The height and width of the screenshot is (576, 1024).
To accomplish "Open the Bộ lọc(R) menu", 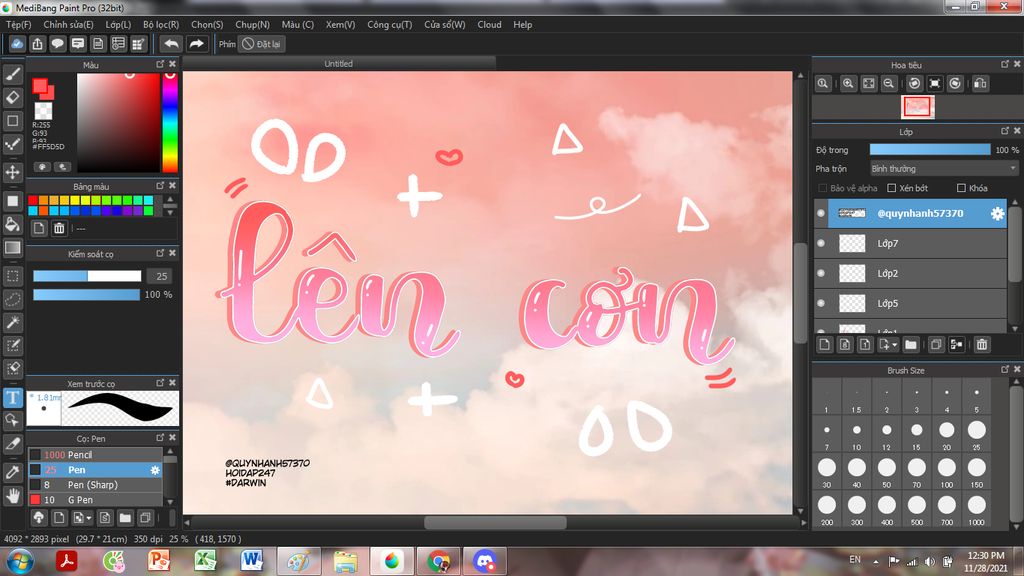I will [x=161, y=24].
